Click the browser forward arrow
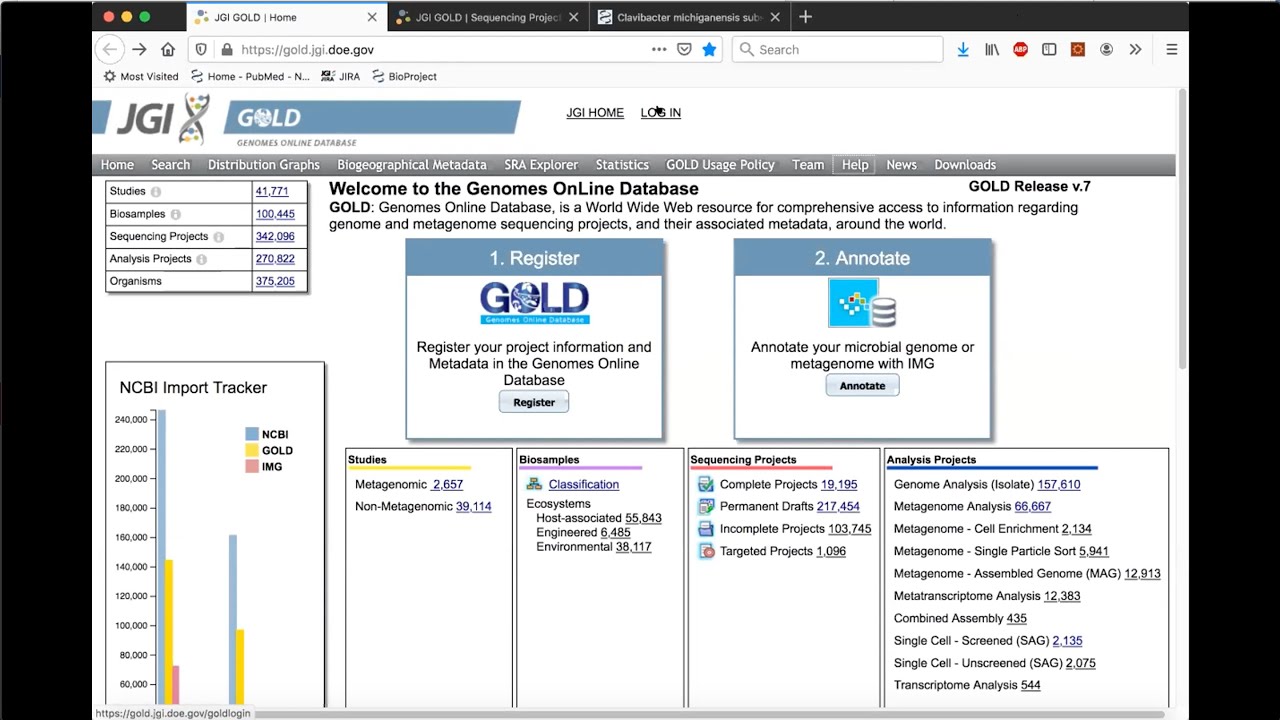 [139, 49]
